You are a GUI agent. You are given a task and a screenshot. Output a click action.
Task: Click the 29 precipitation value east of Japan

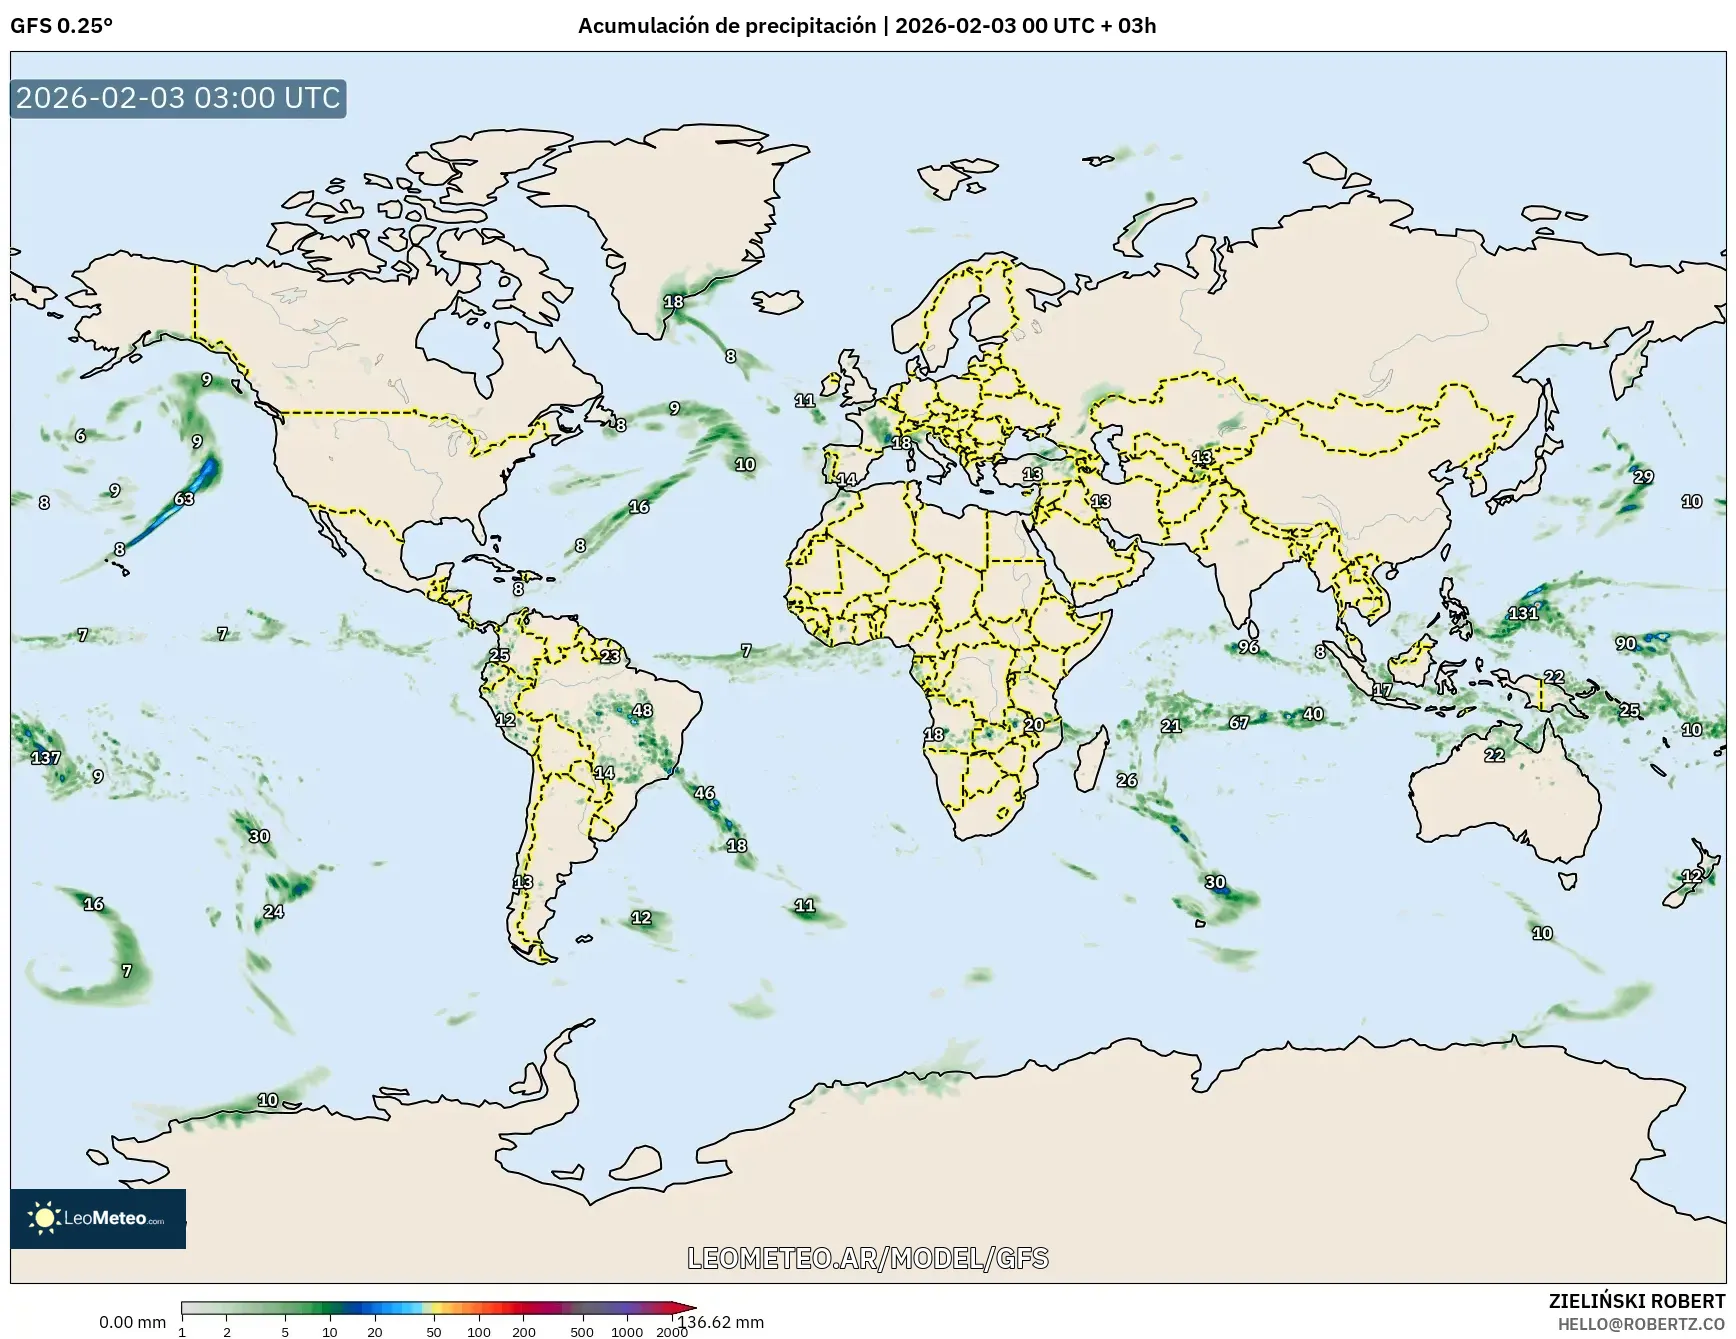pos(1643,477)
